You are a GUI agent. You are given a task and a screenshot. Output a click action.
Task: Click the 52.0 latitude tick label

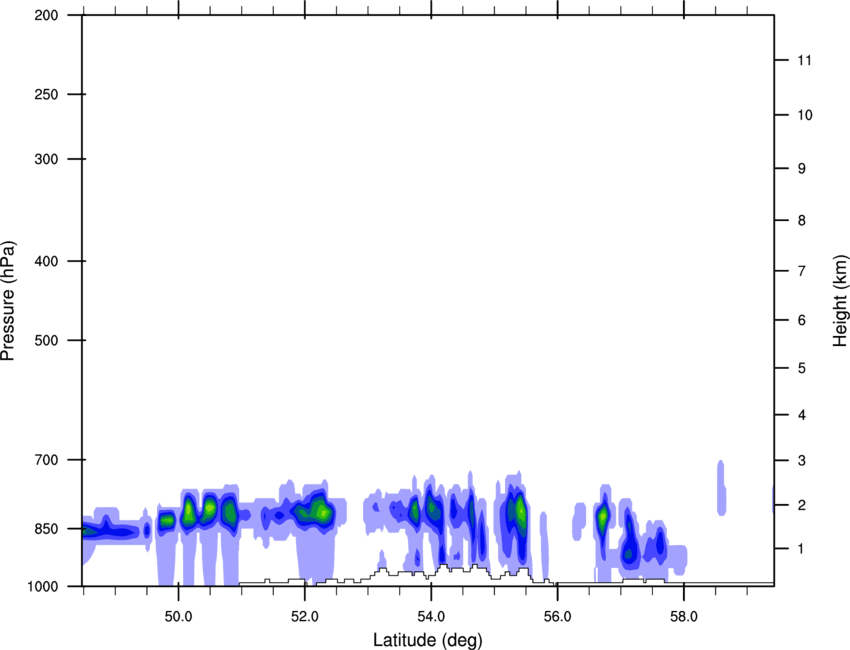[x=305, y=617]
